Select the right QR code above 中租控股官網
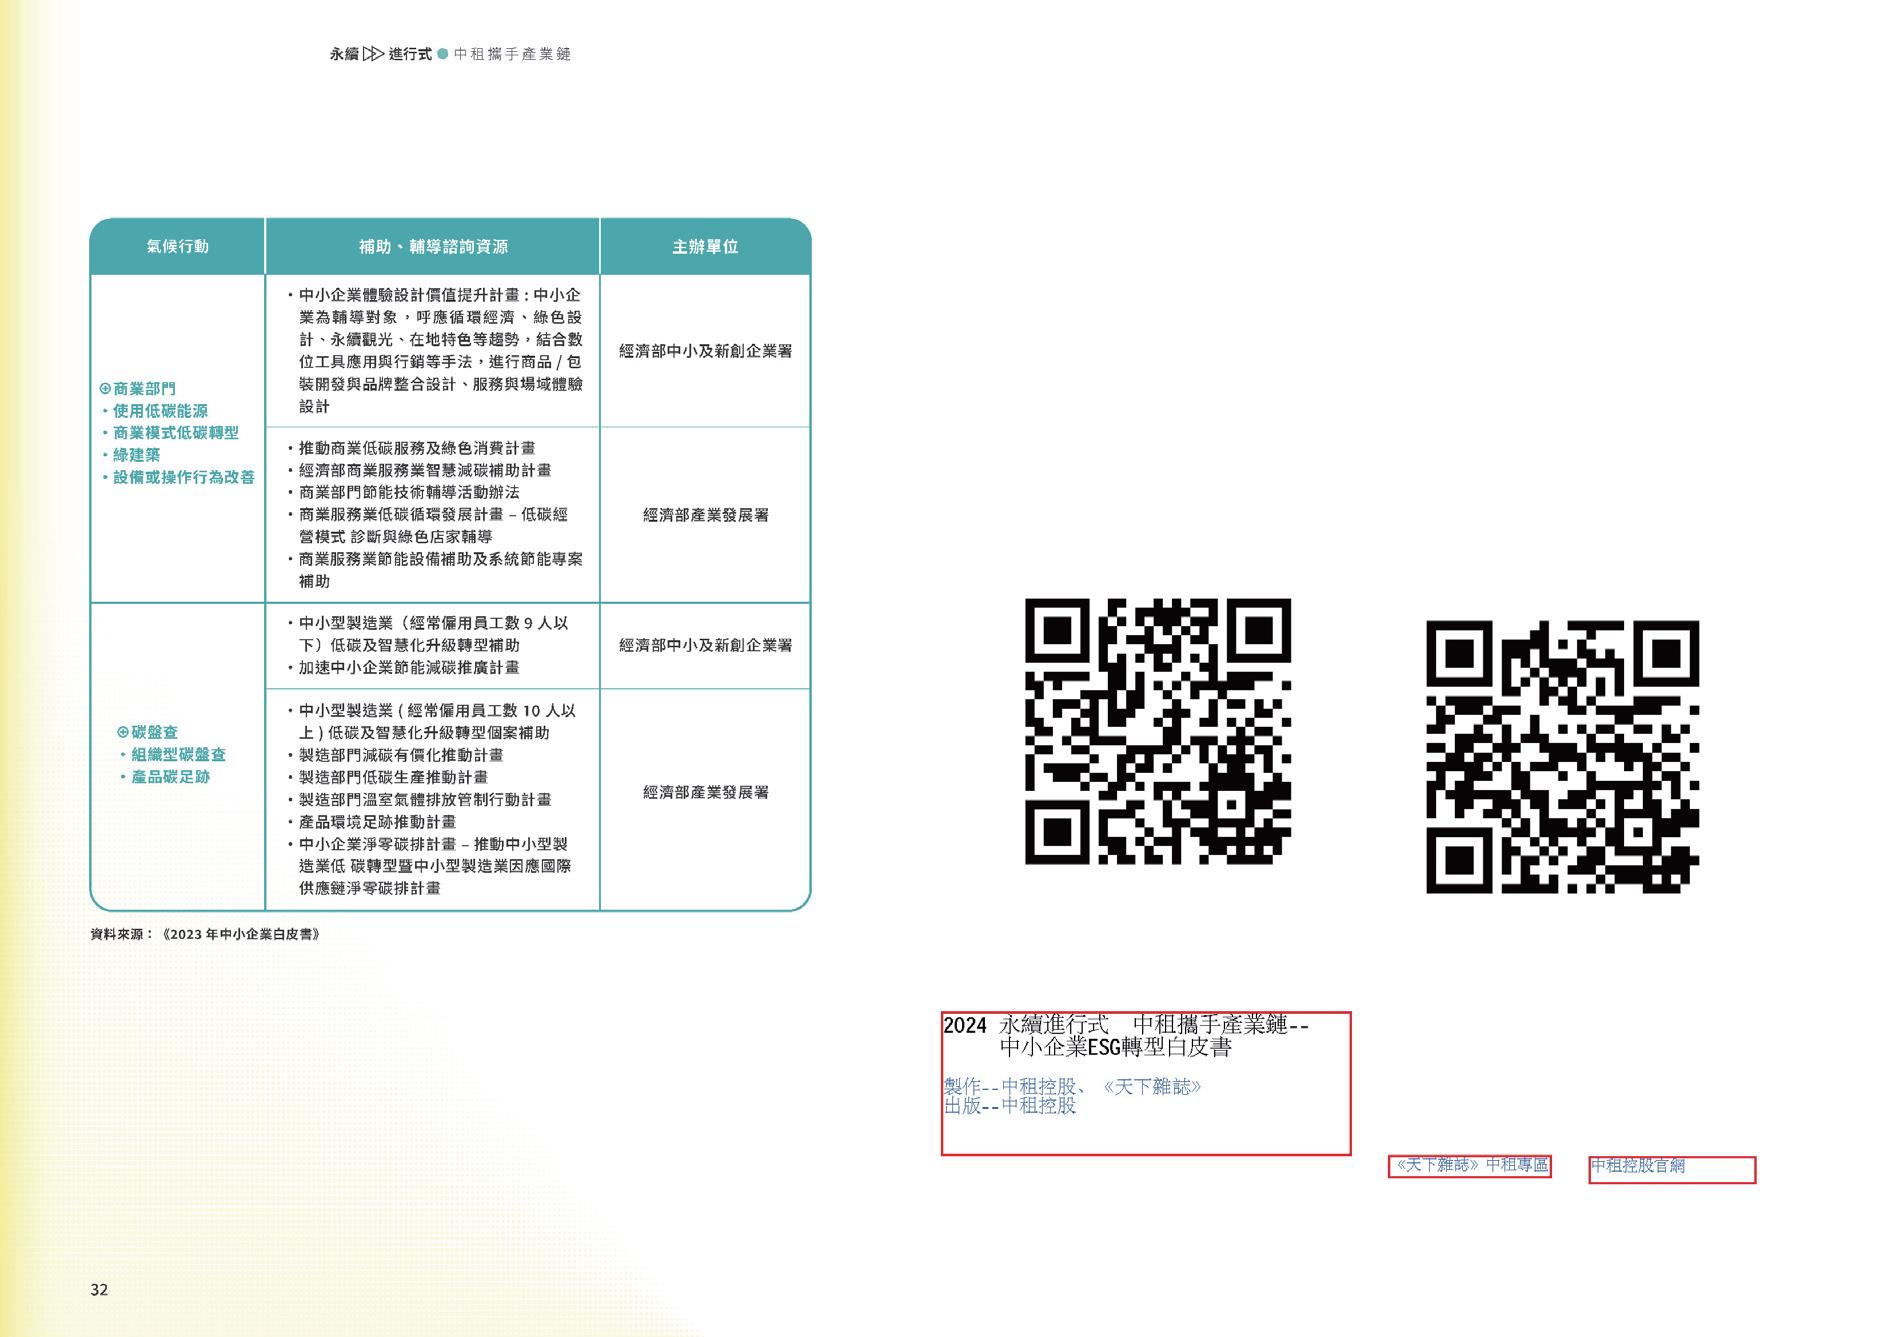 tap(1562, 757)
